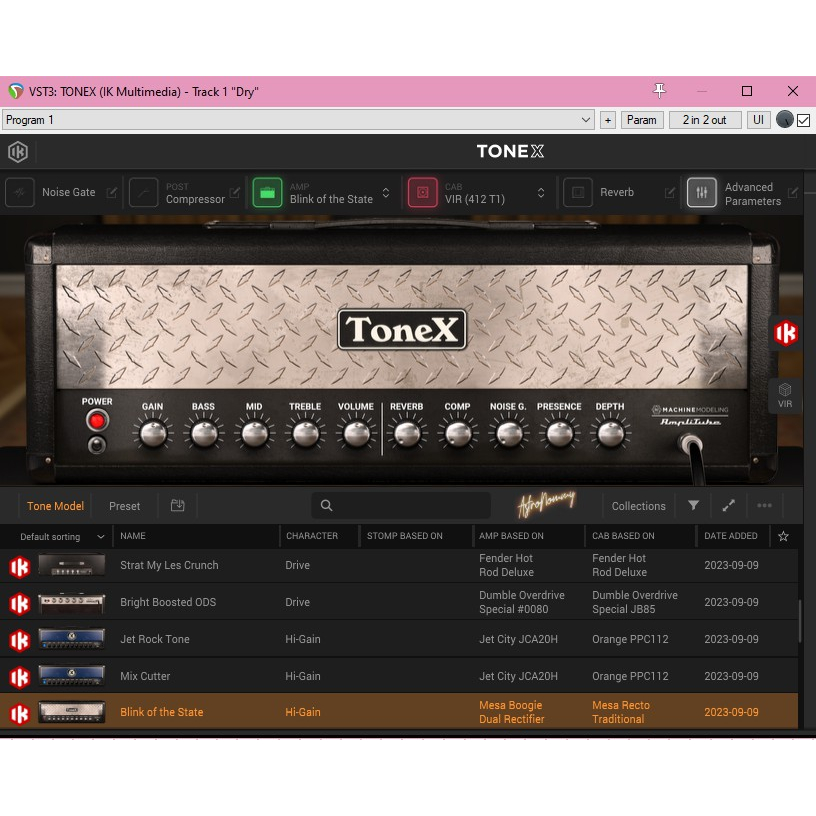Open Reverb edit settings icon
816x816 pixels.
click(x=670, y=193)
